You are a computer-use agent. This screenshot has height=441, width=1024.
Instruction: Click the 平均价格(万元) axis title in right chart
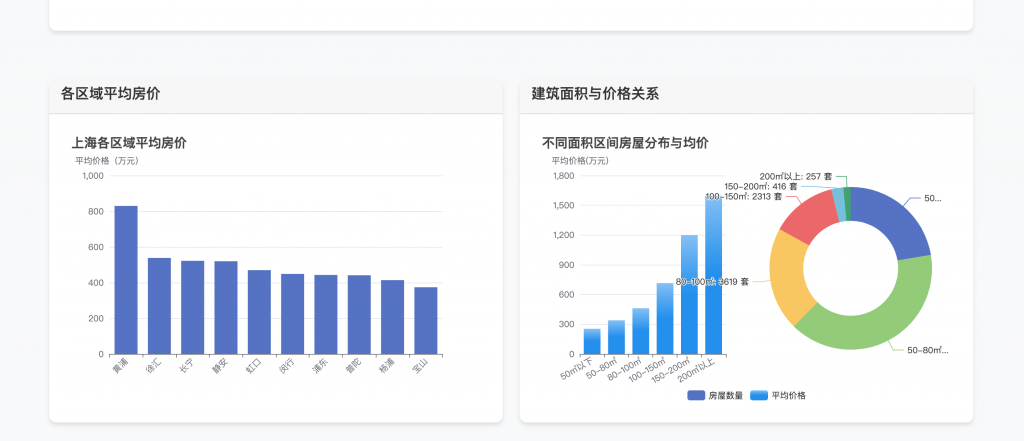click(580, 161)
